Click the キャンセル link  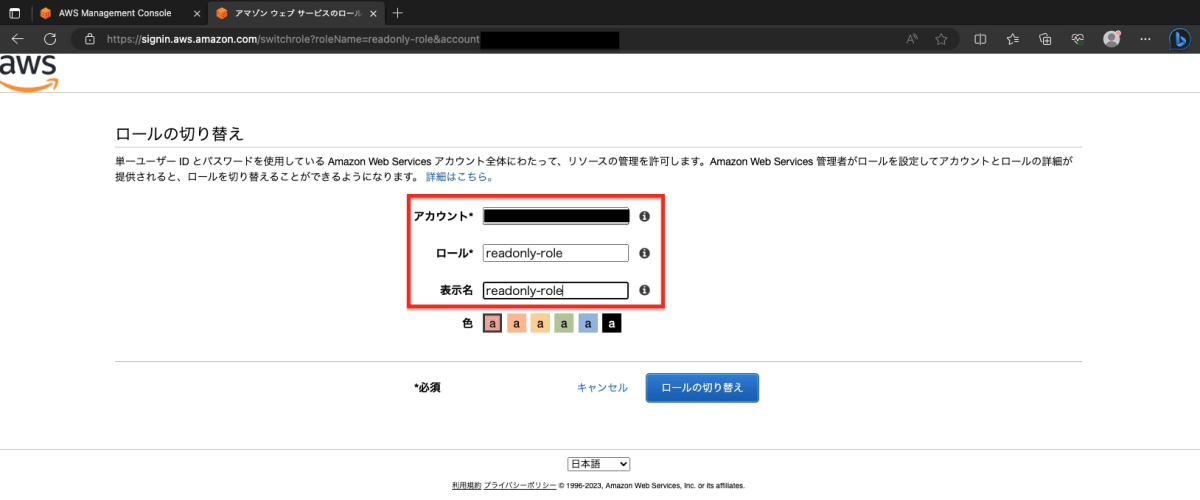(602, 387)
